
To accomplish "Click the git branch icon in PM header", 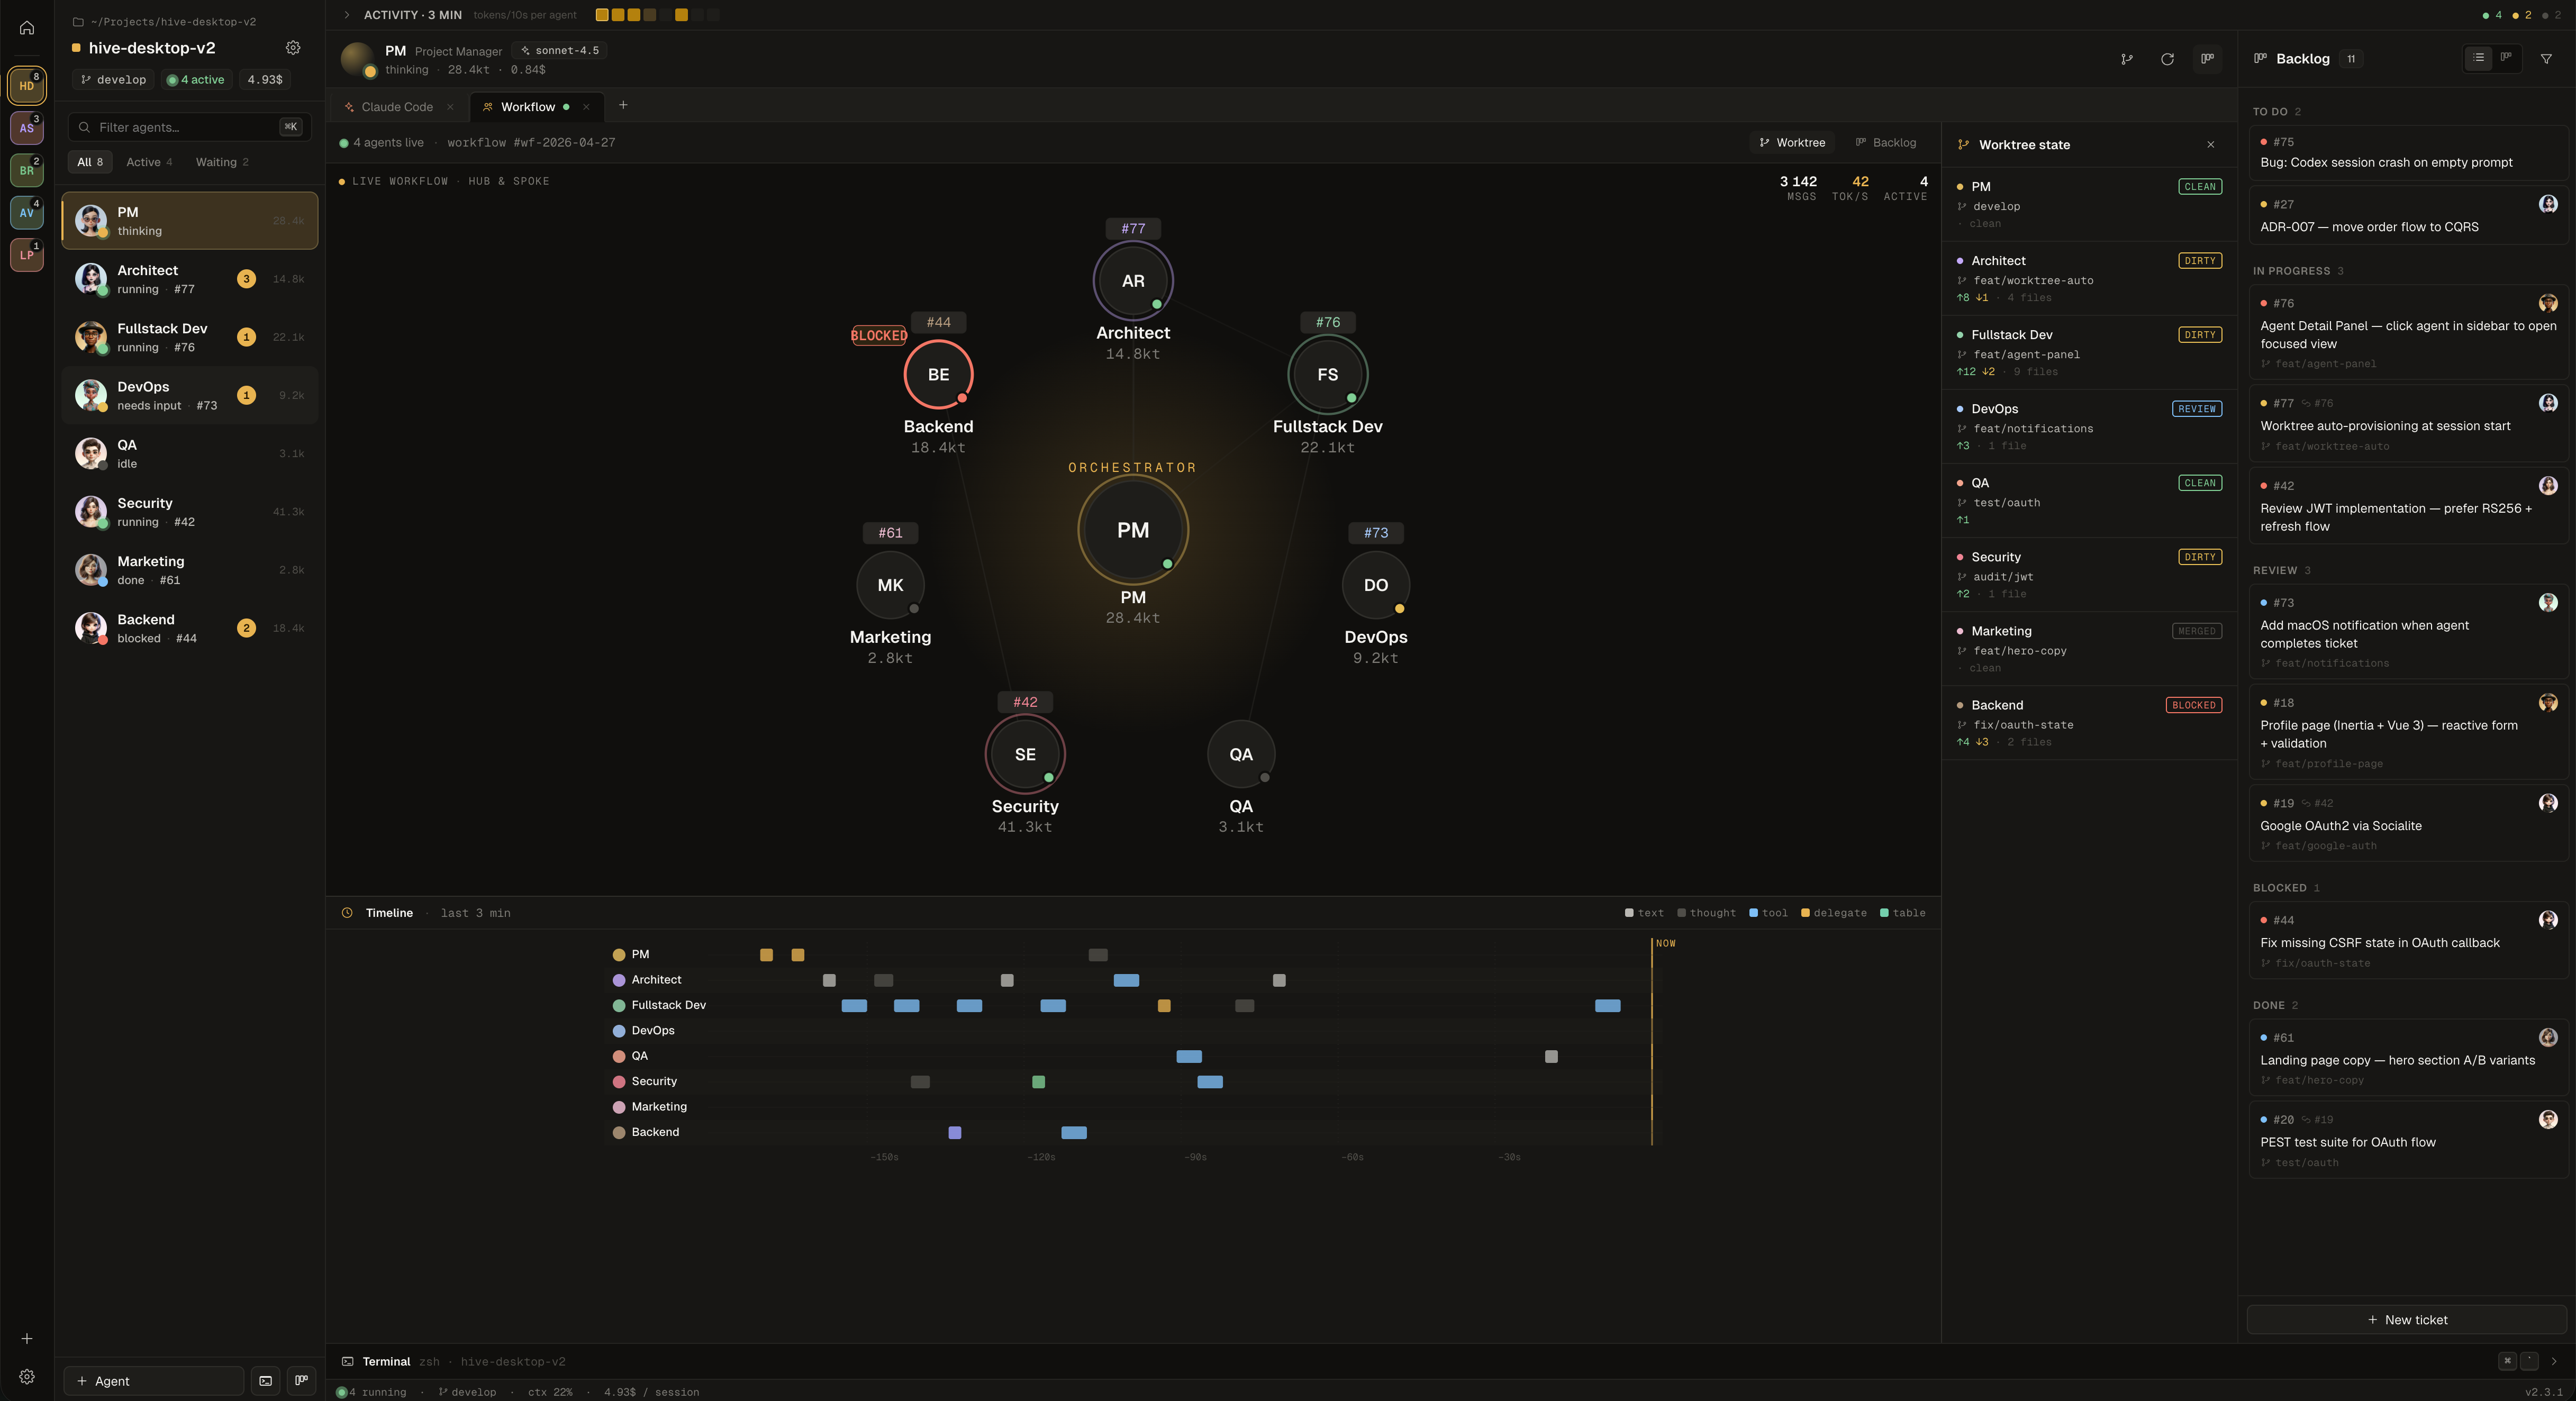I will click(x=2127, y=59).
